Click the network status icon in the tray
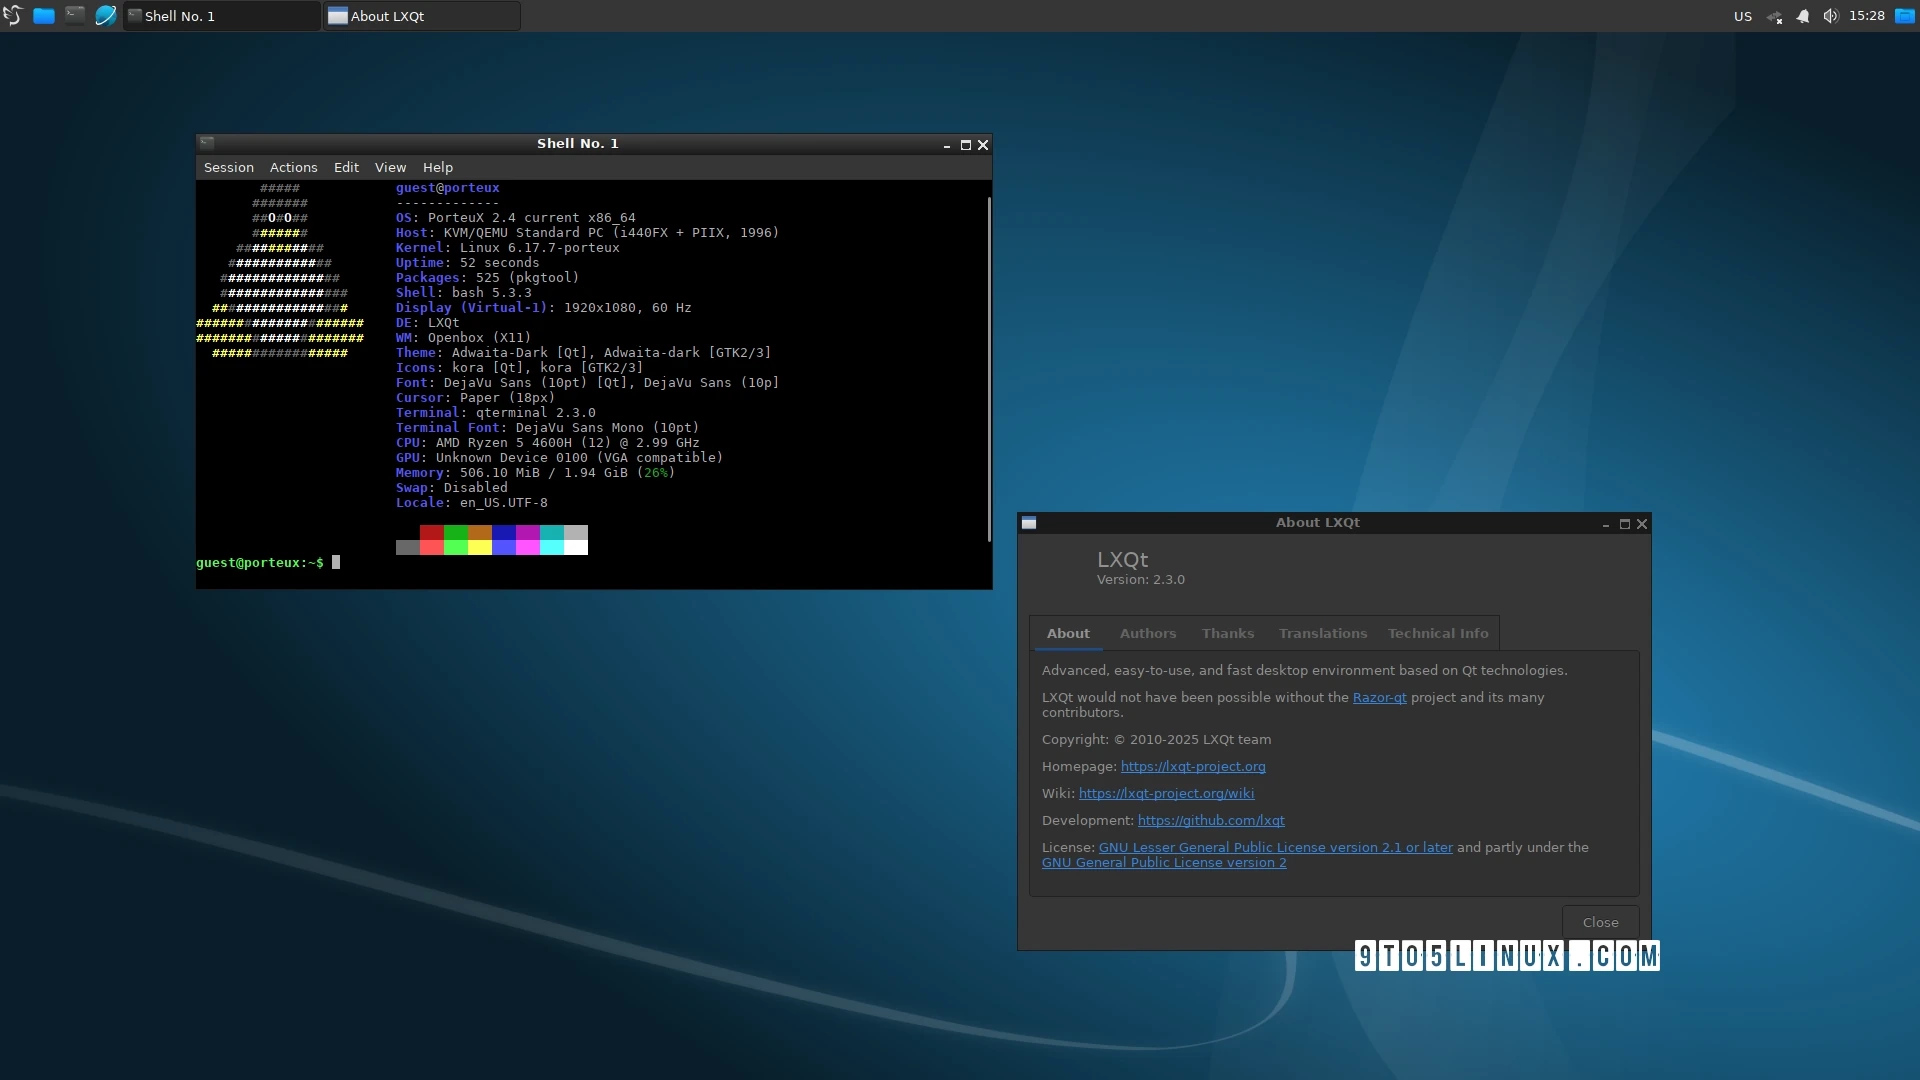 (x=1774, y=16)
